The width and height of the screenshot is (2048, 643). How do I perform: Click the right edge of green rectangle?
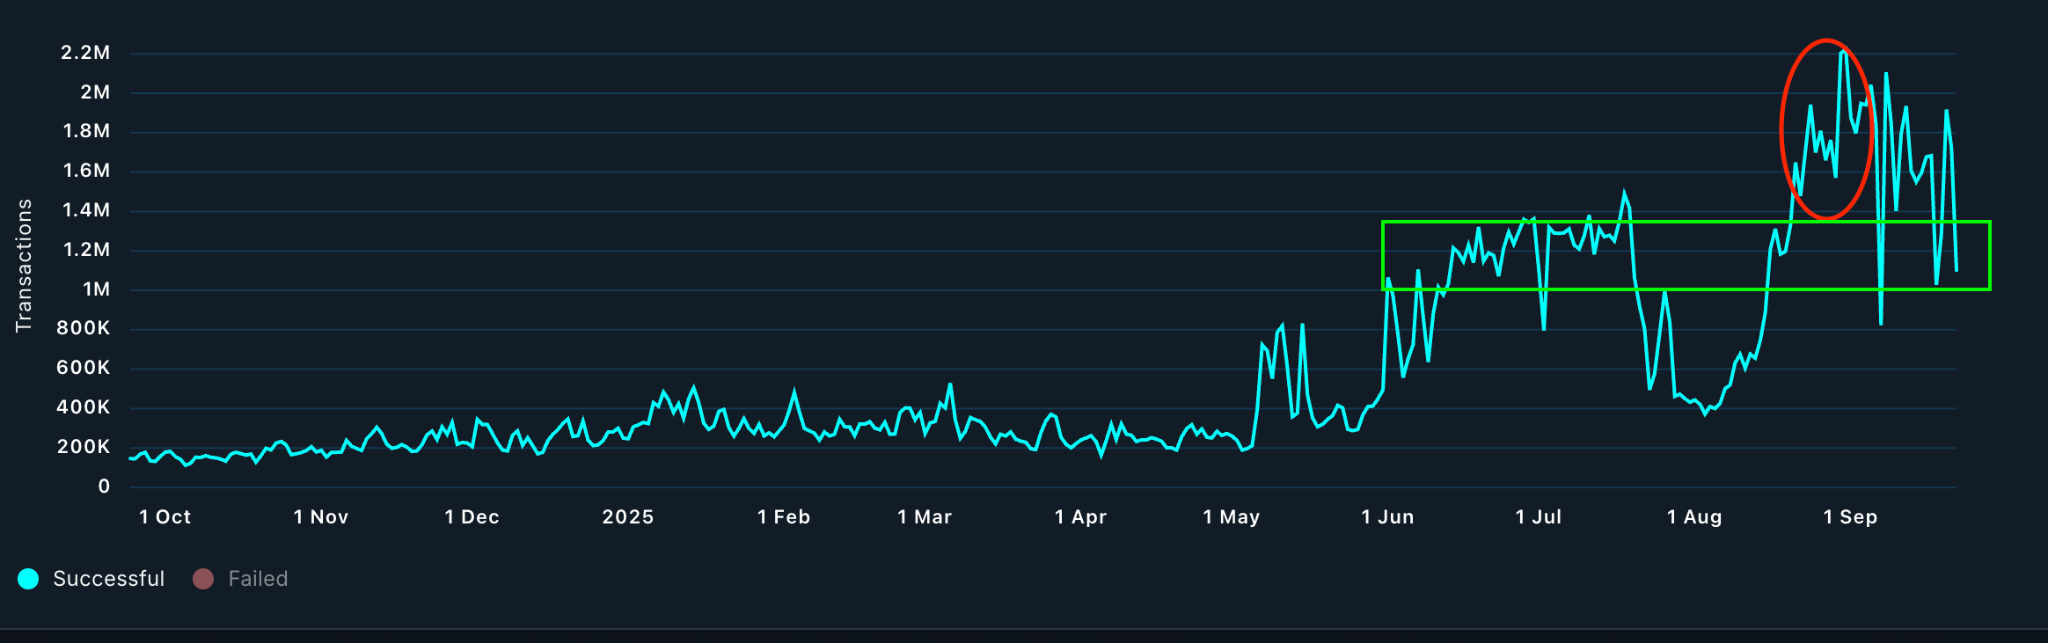pos(1990,256)
